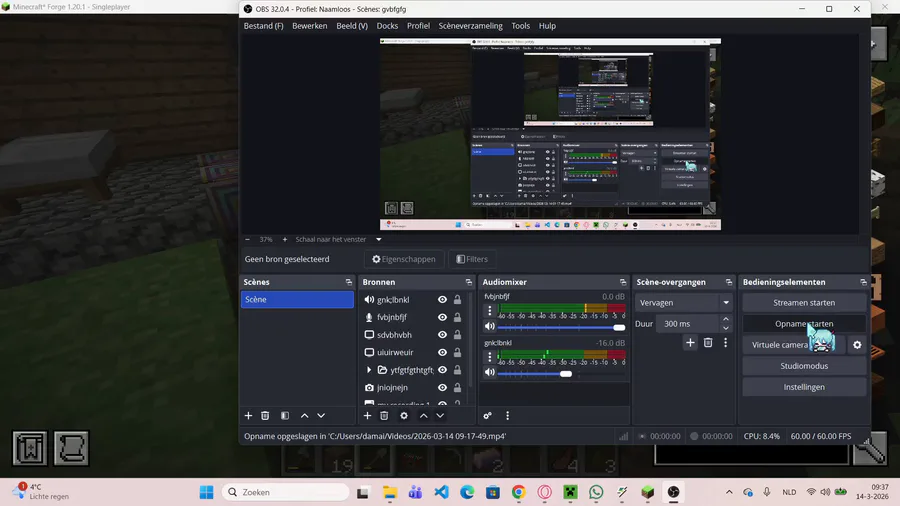The height and width of the screenshot is (506, 900).
Task: Click Opname starten button
Action: 804,324
